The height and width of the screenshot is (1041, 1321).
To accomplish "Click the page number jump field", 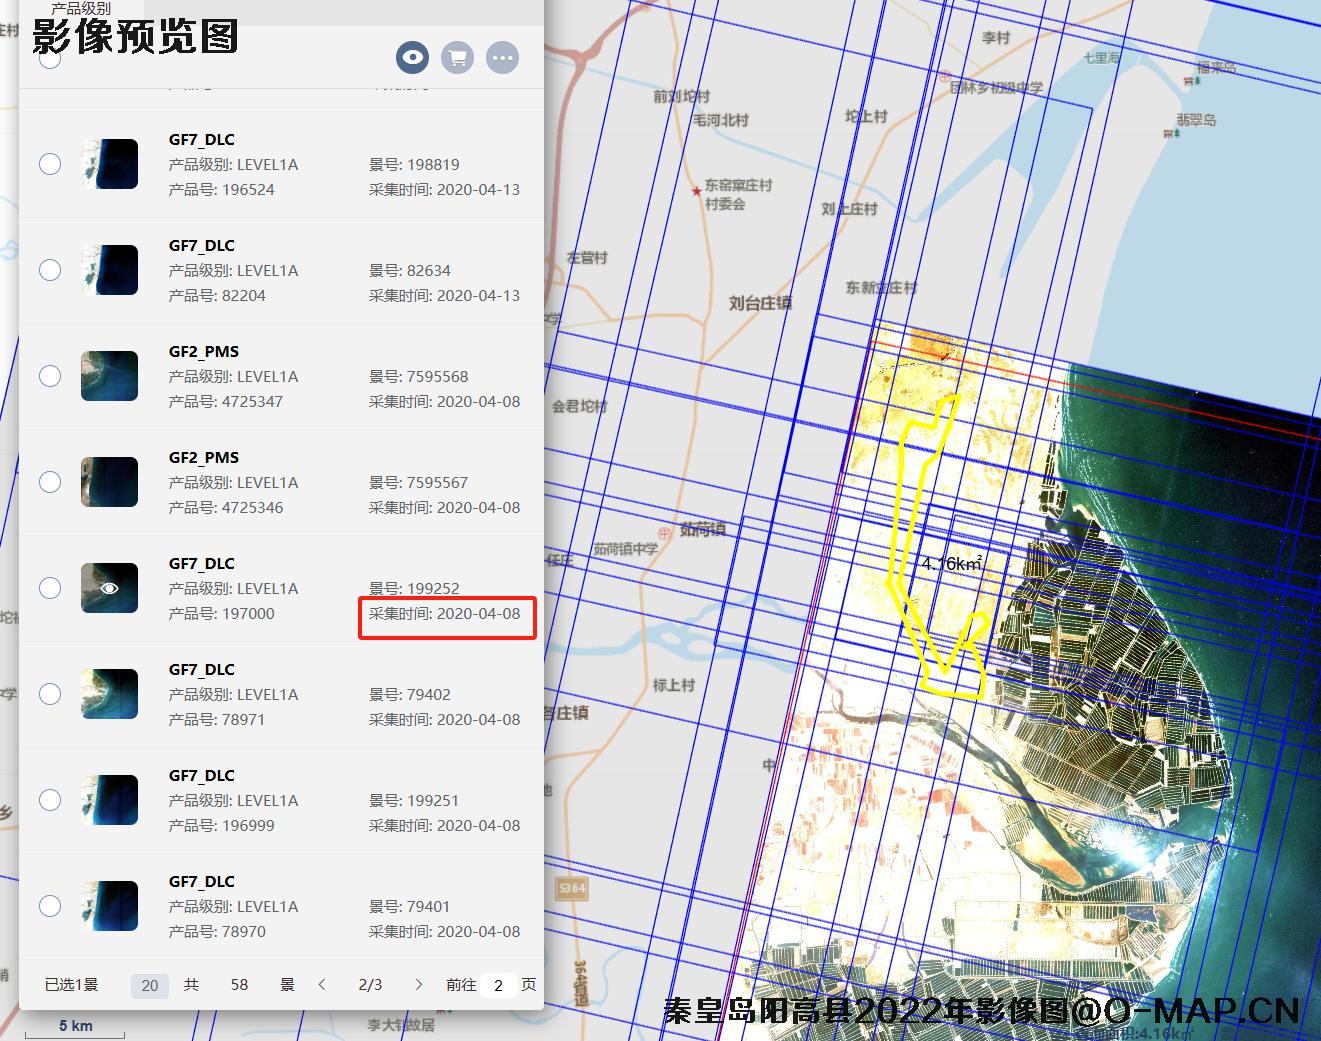I will pos(498,985).
